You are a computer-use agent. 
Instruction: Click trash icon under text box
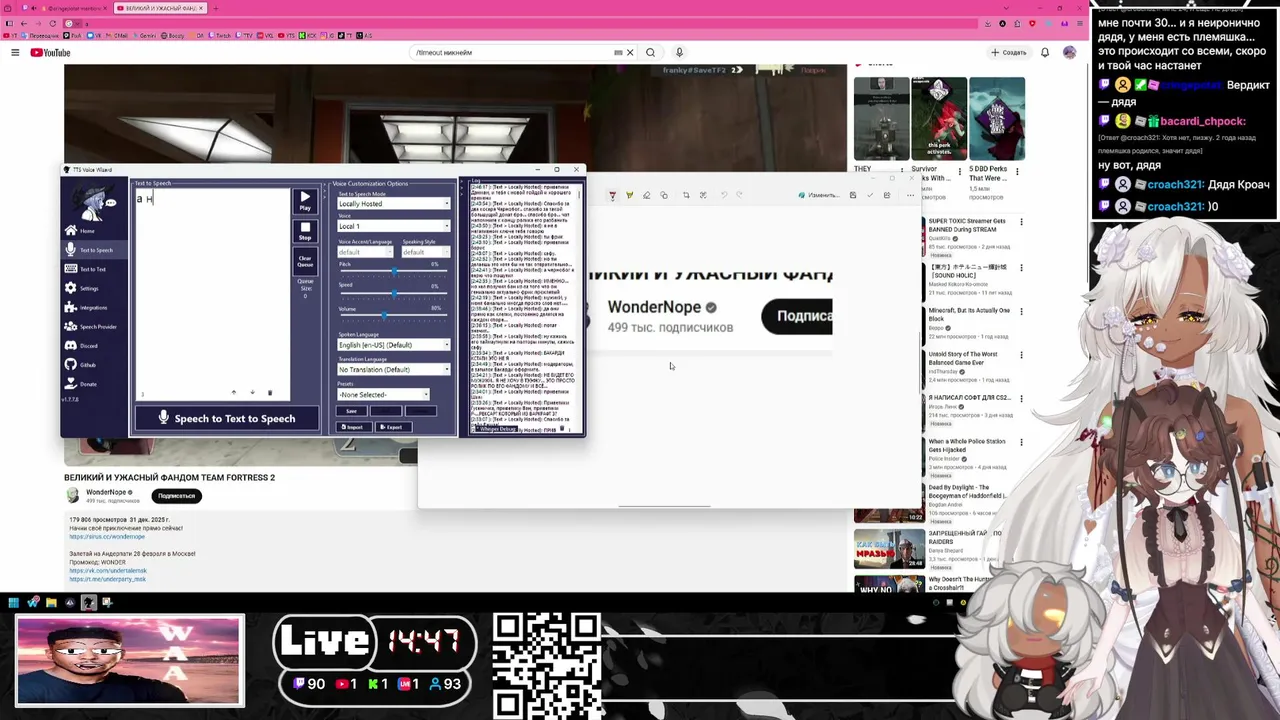tap(270, 393)
